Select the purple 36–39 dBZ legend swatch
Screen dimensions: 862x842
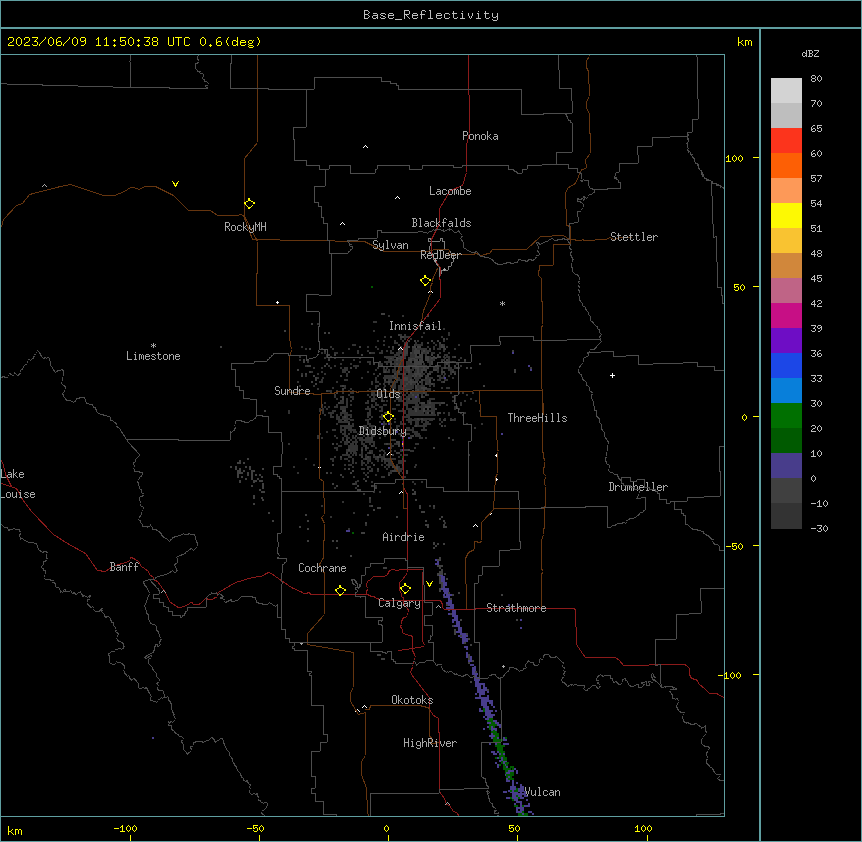coord(786,341)
